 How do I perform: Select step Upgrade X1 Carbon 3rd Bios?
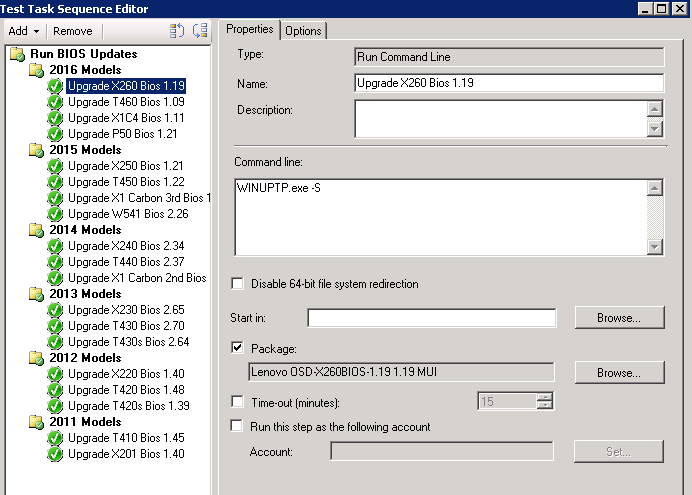[x=139, y=198]
